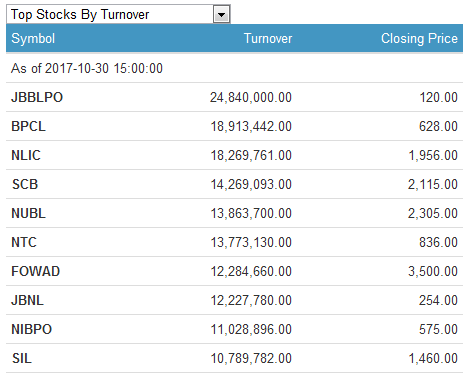Open the NUBL stock symbol
Viewport: 469px width, 377px height.
[x=28, y=213]
